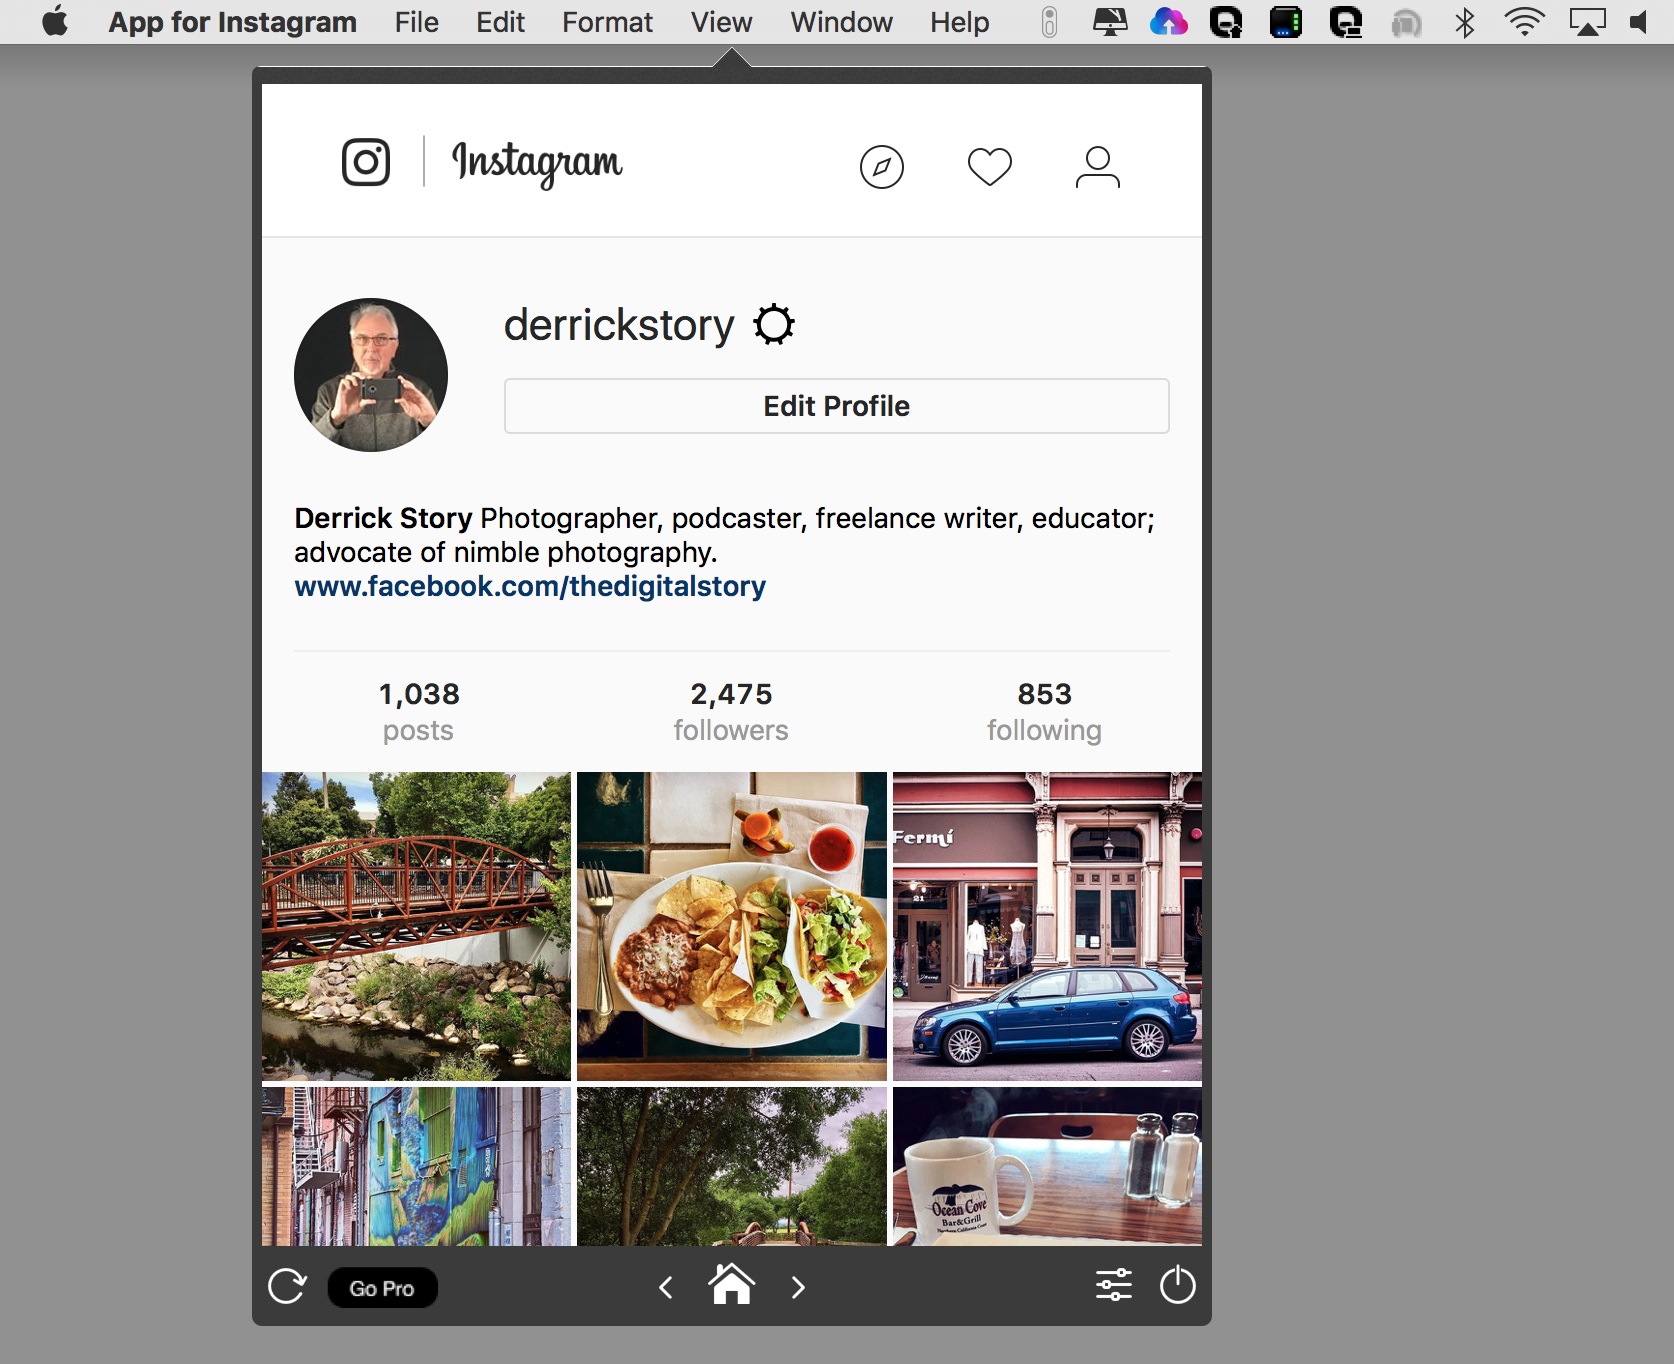This screenshot has height=1364, width=1674.
Task: Open the blue car storefront photo
Action: [1047, 926]
